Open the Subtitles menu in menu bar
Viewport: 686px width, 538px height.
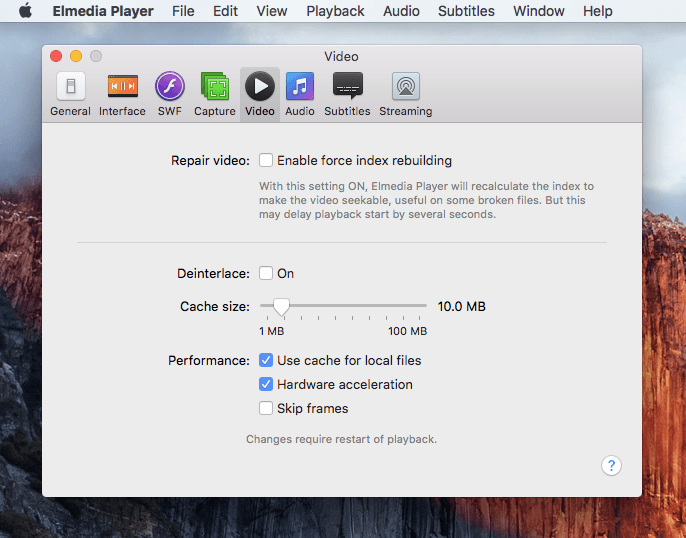(x=466, y=11)
